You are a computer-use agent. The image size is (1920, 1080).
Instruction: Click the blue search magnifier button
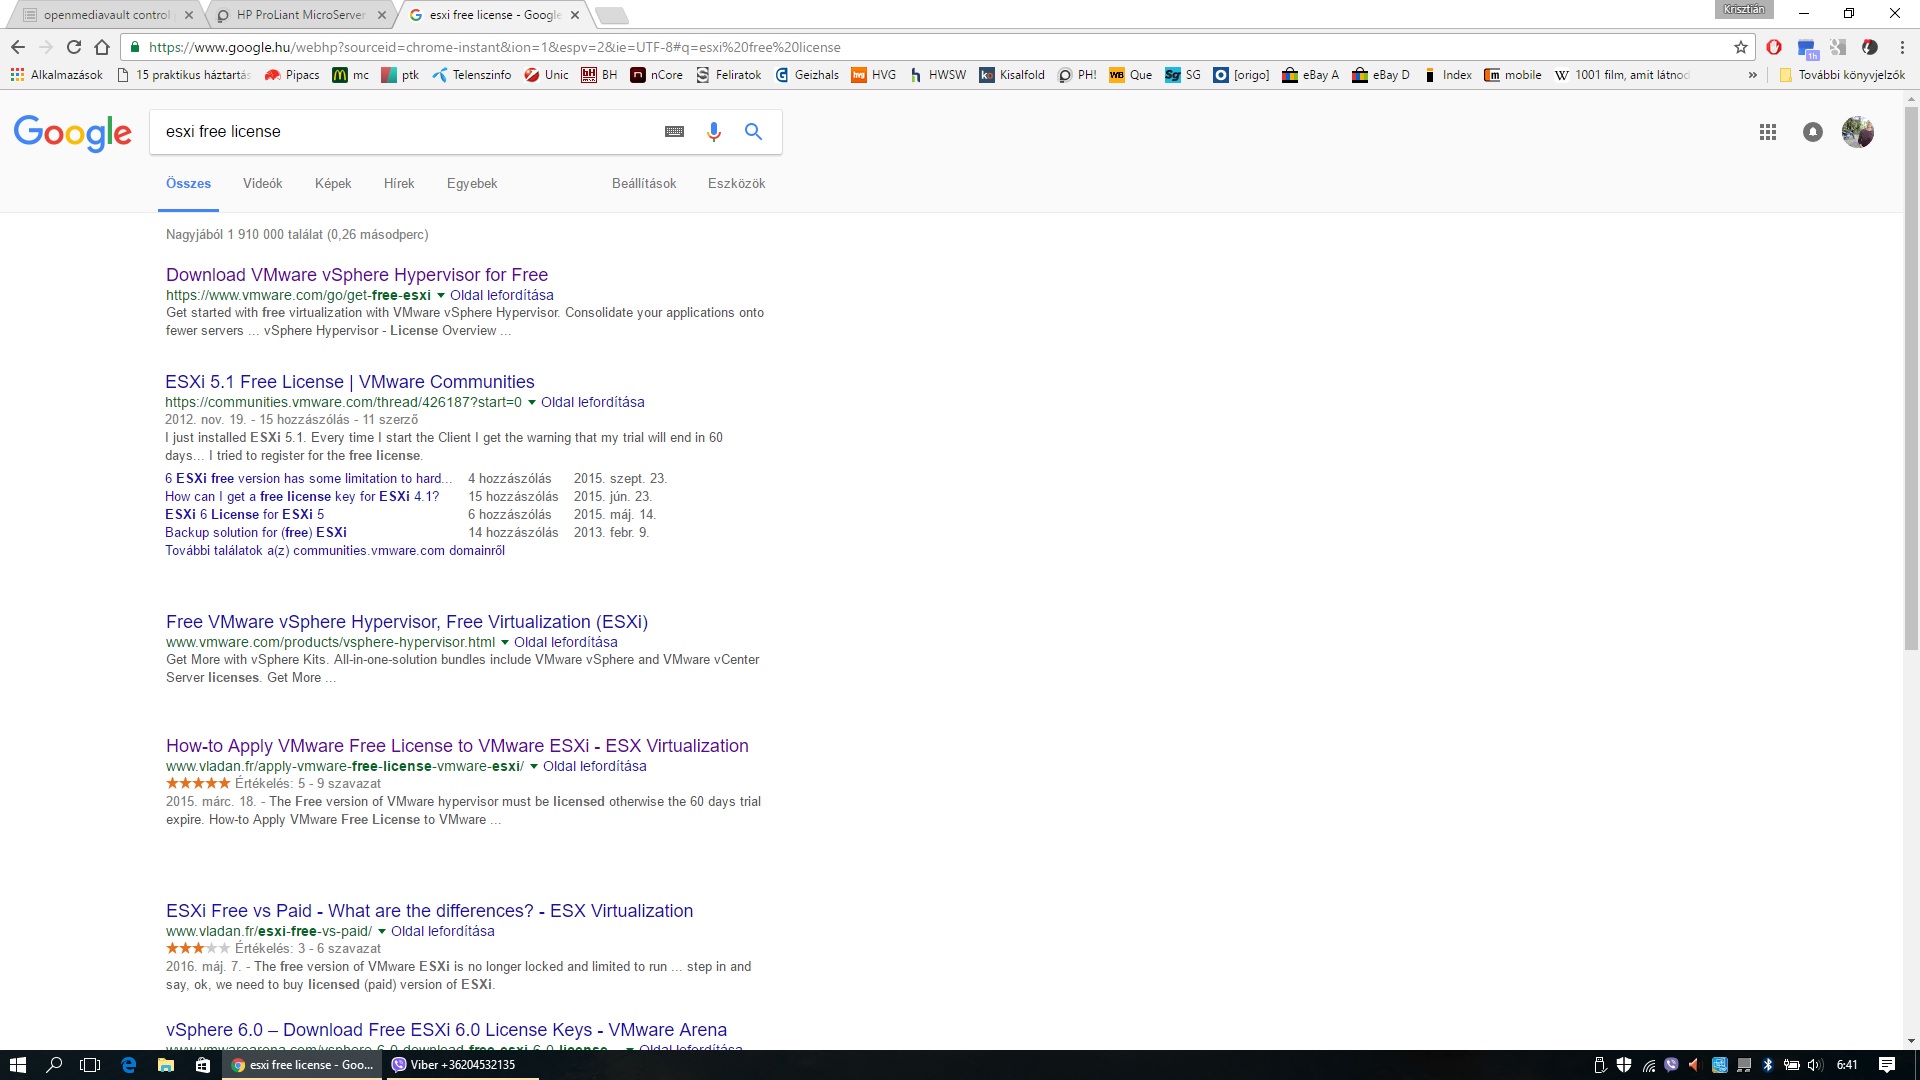(753, 131)
